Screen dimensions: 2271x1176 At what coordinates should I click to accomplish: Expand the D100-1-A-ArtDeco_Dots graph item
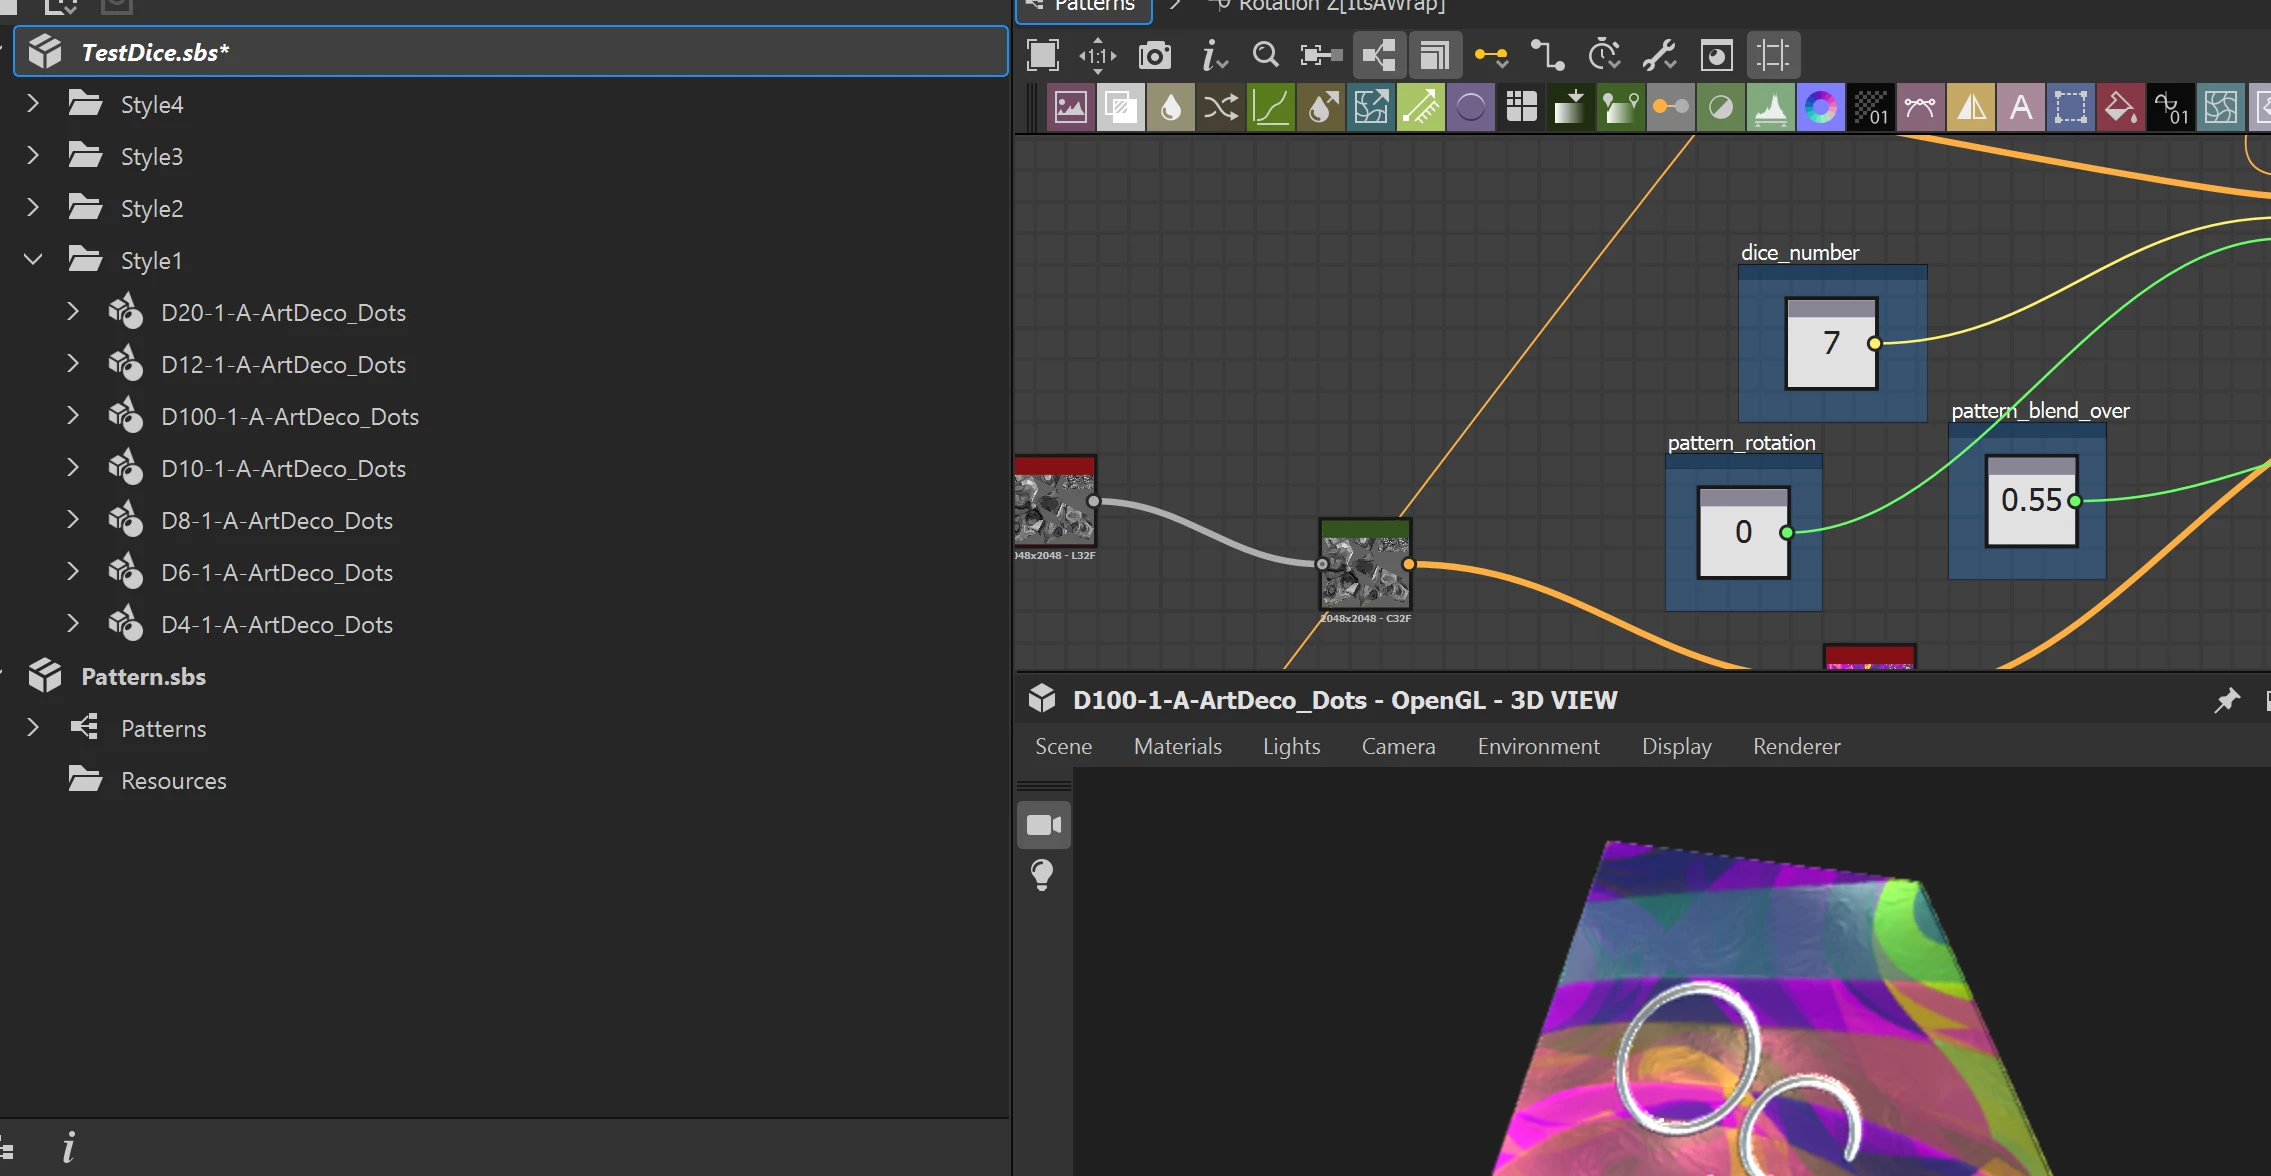pos(73,416)
